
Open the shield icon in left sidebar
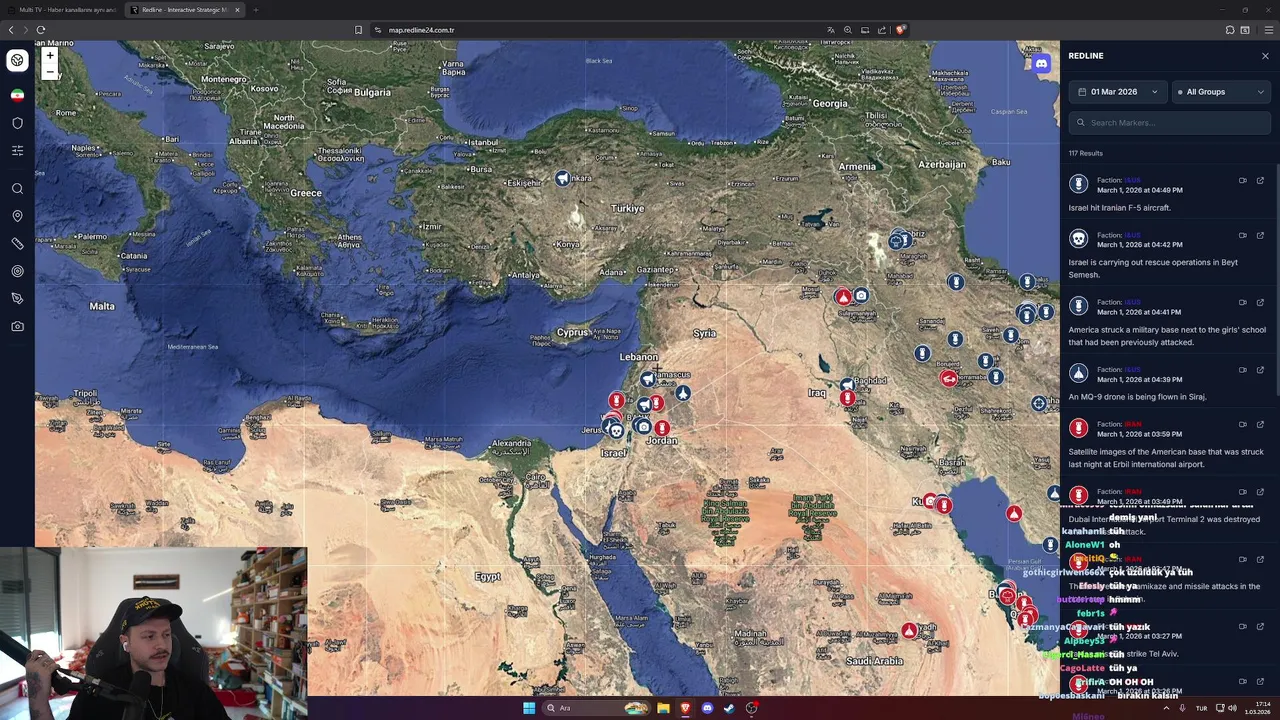[17, 123]
